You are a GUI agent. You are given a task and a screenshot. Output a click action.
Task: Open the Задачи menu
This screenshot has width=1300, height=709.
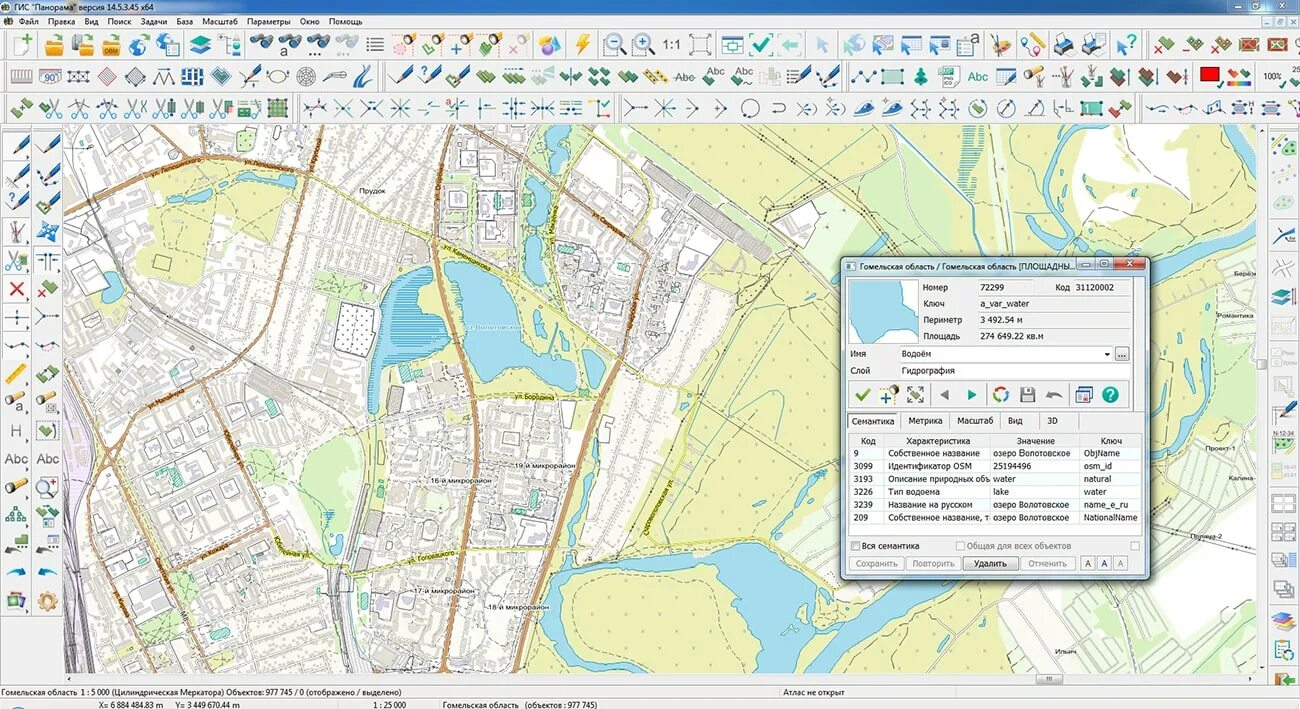click(154, 21)
